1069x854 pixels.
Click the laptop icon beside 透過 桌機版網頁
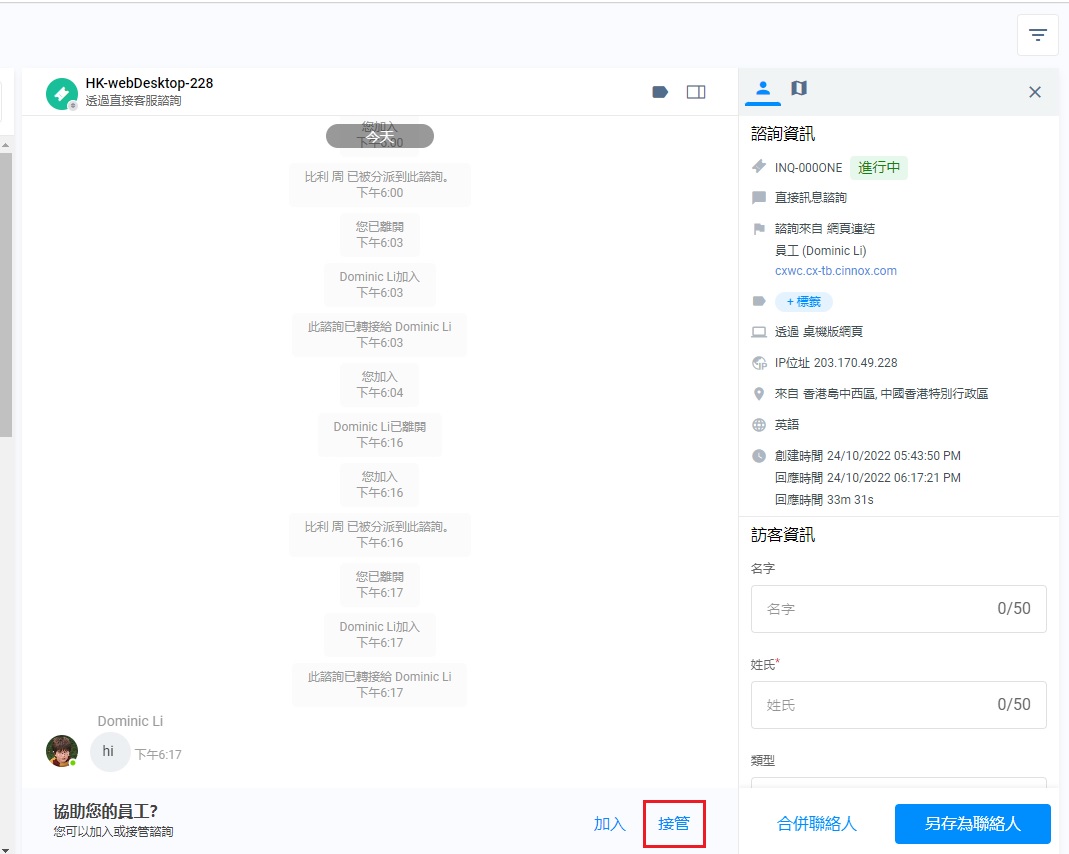pyautogui.click(x=759, y=332)
